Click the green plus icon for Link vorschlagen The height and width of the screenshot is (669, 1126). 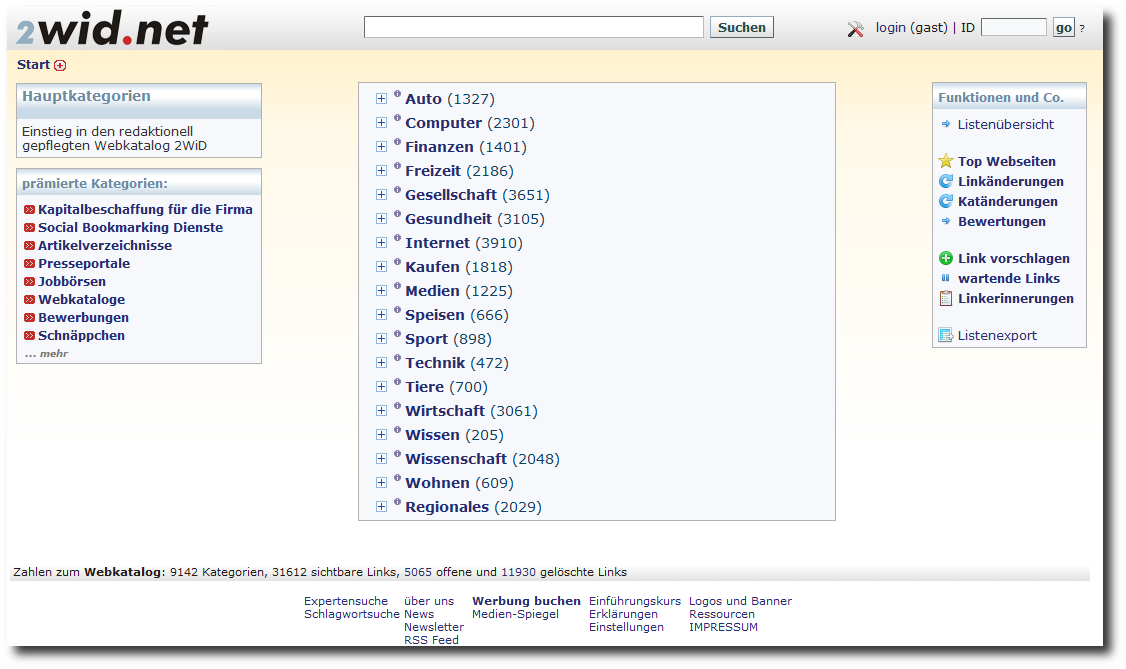tap(946, 258)
